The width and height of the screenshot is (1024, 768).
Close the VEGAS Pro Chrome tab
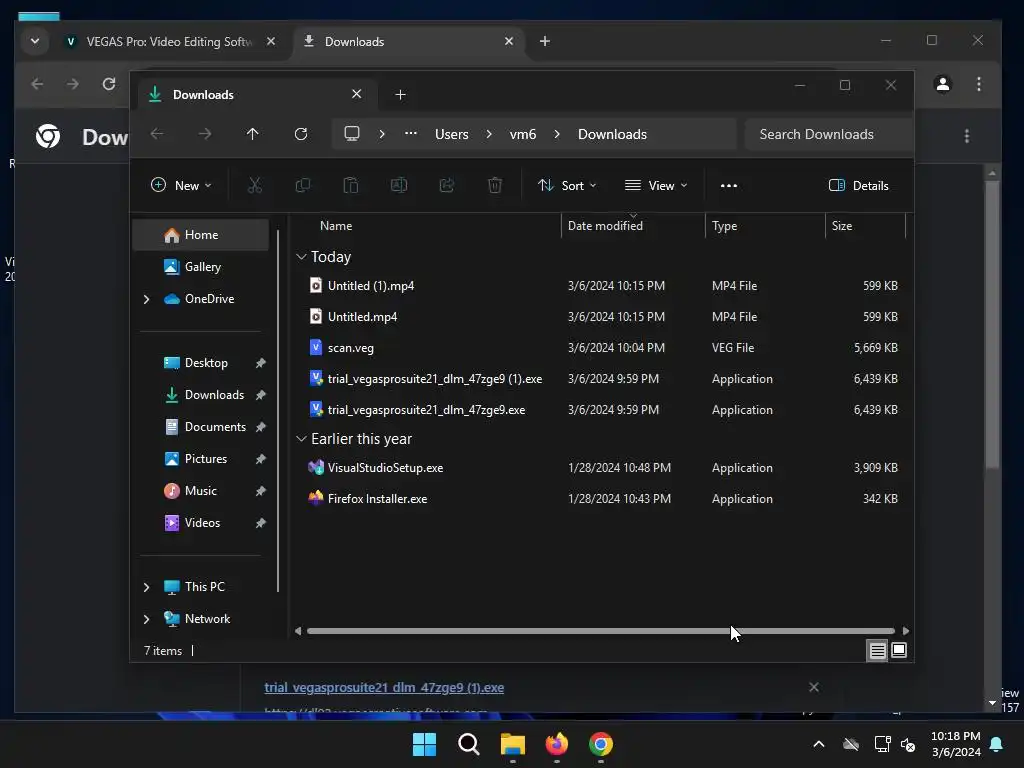pos(271,41)
